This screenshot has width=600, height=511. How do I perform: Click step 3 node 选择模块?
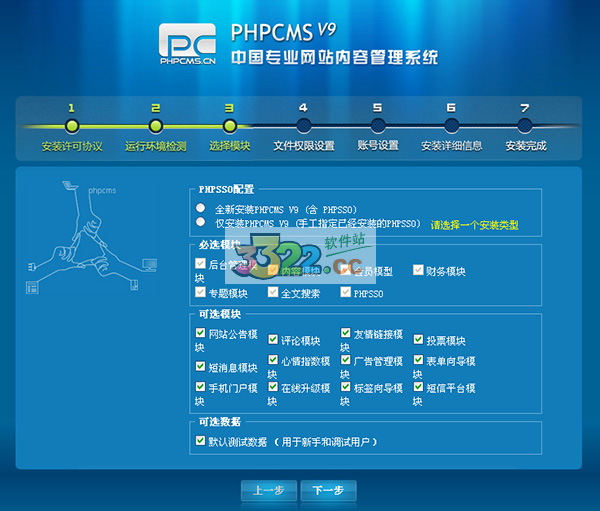[x=230, y=126]
